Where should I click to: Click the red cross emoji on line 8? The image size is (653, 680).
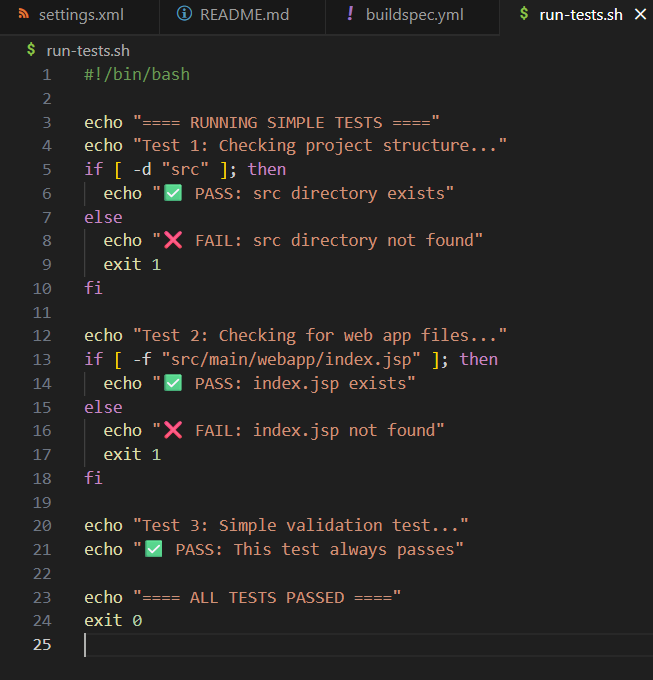point(173,241)
